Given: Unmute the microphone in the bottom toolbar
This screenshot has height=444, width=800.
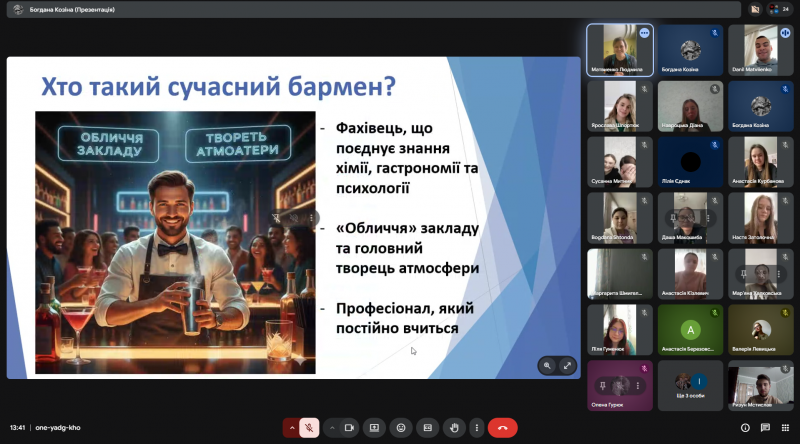Looking at the screenshot, I should coord(310,427).
